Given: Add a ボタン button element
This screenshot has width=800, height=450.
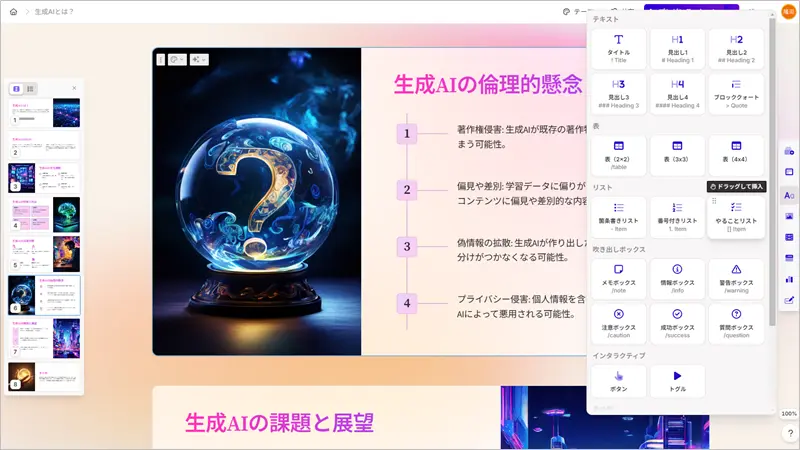Looking at the screenshot, I should (x=619, y=381).
